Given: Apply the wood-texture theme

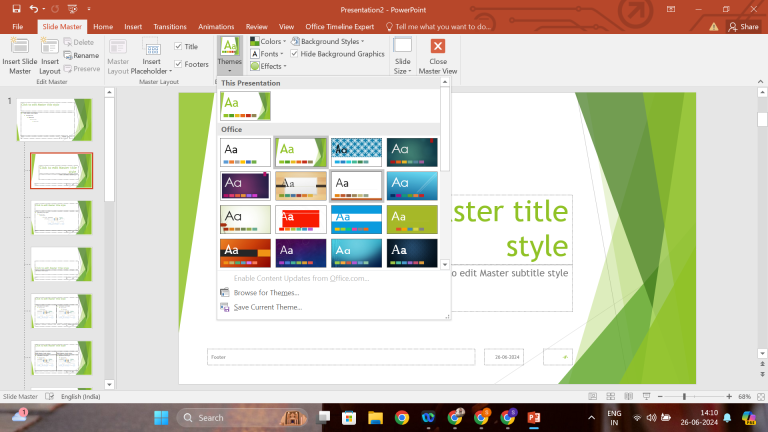Looking at the screenshot, I should [x=301, y=186].
